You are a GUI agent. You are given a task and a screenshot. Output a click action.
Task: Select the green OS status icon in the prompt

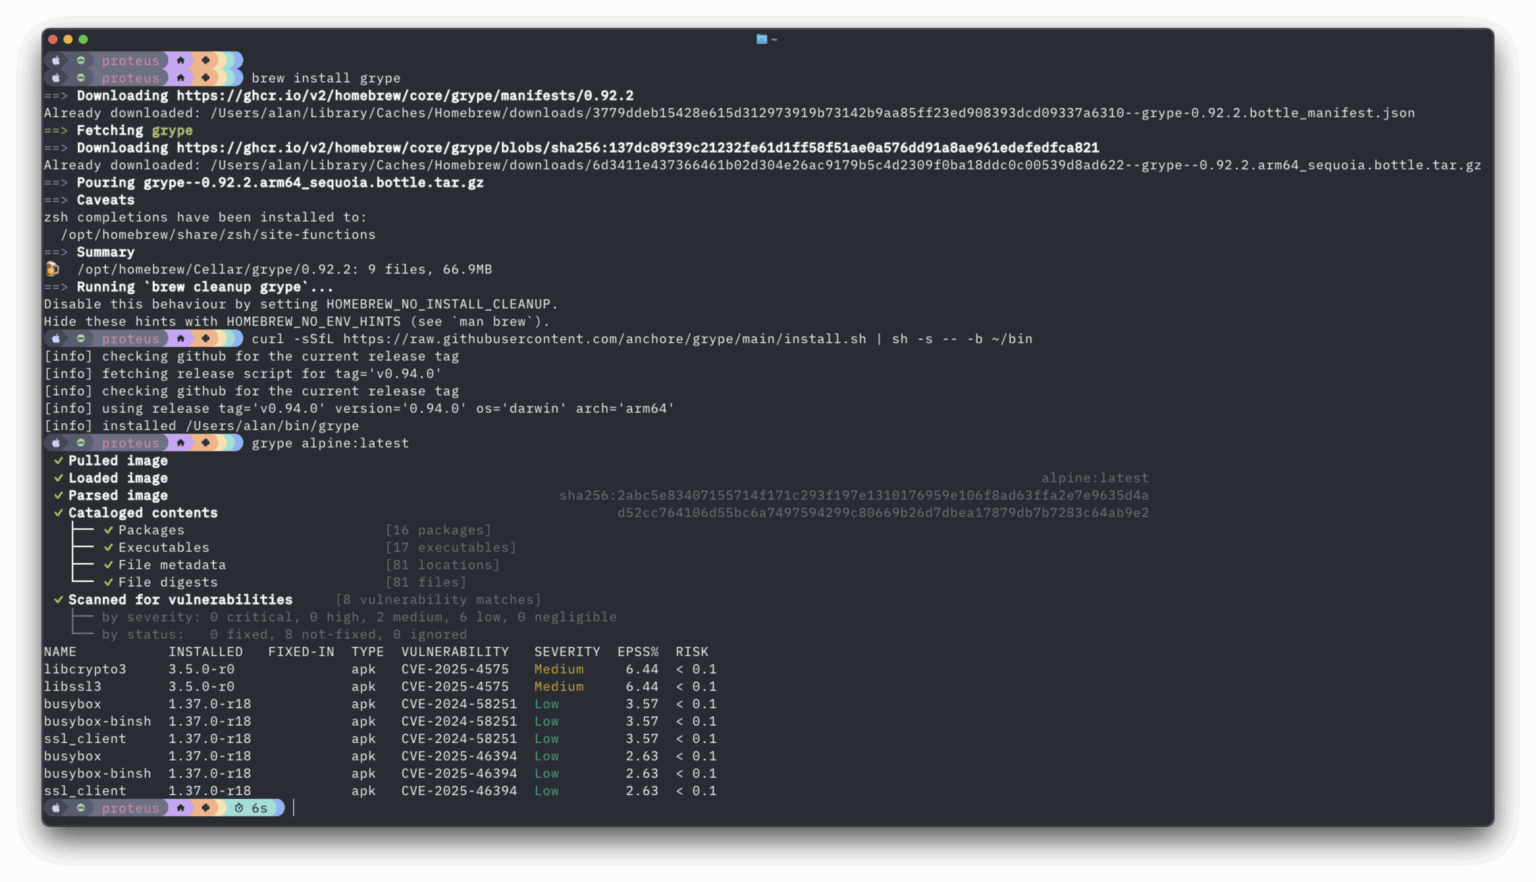click(x=81, y=808)
